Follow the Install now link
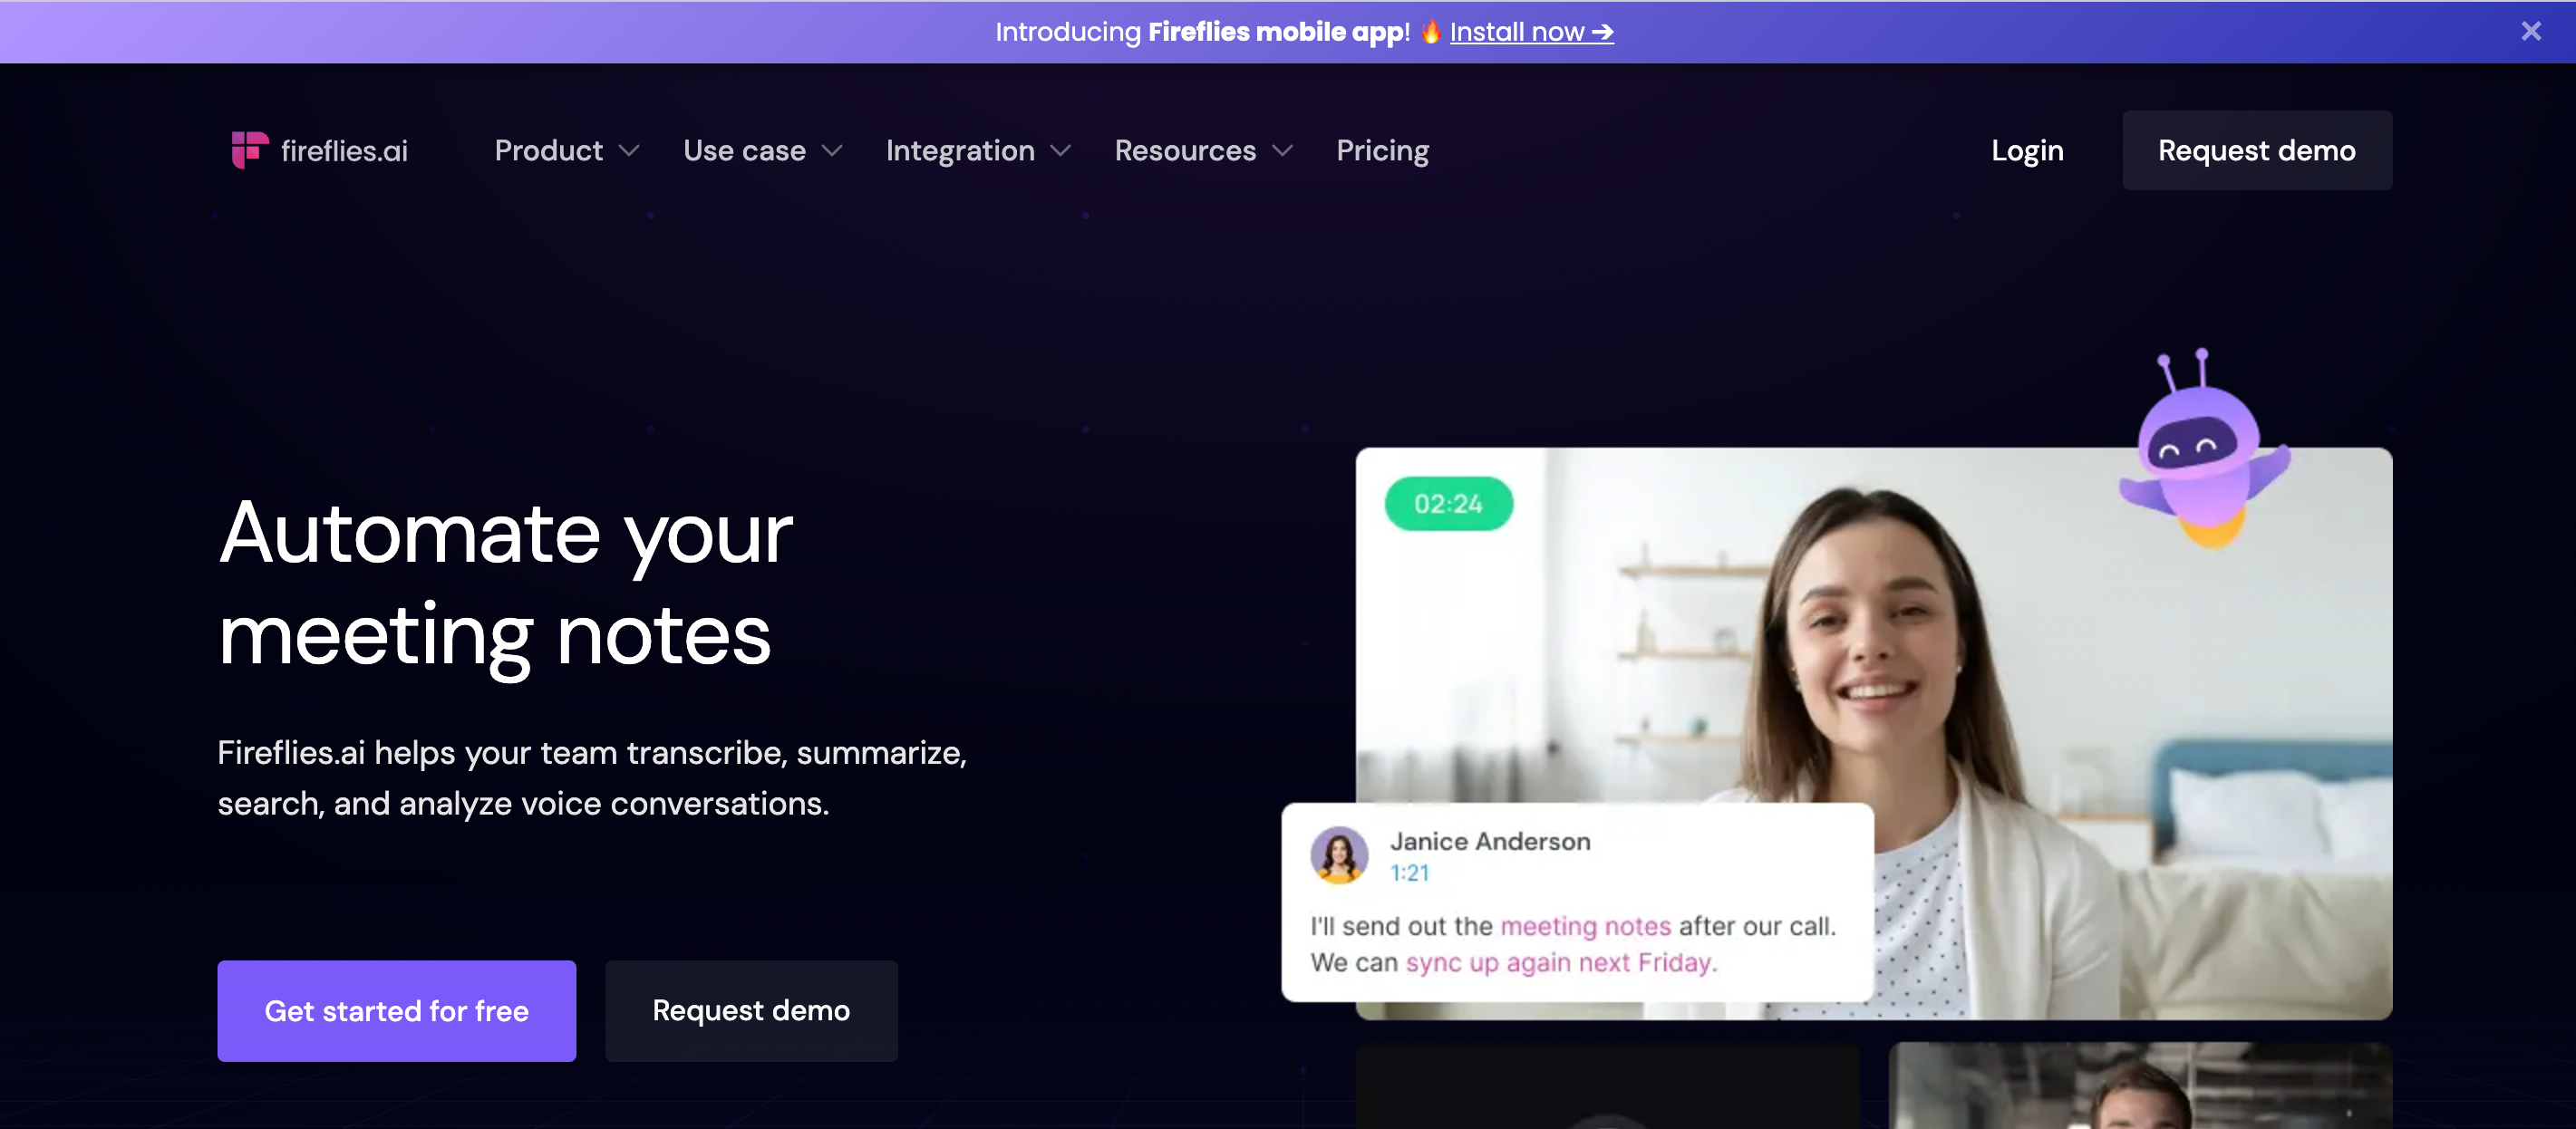Viewport: 2576px width, 1129px height. (1531, 32)
